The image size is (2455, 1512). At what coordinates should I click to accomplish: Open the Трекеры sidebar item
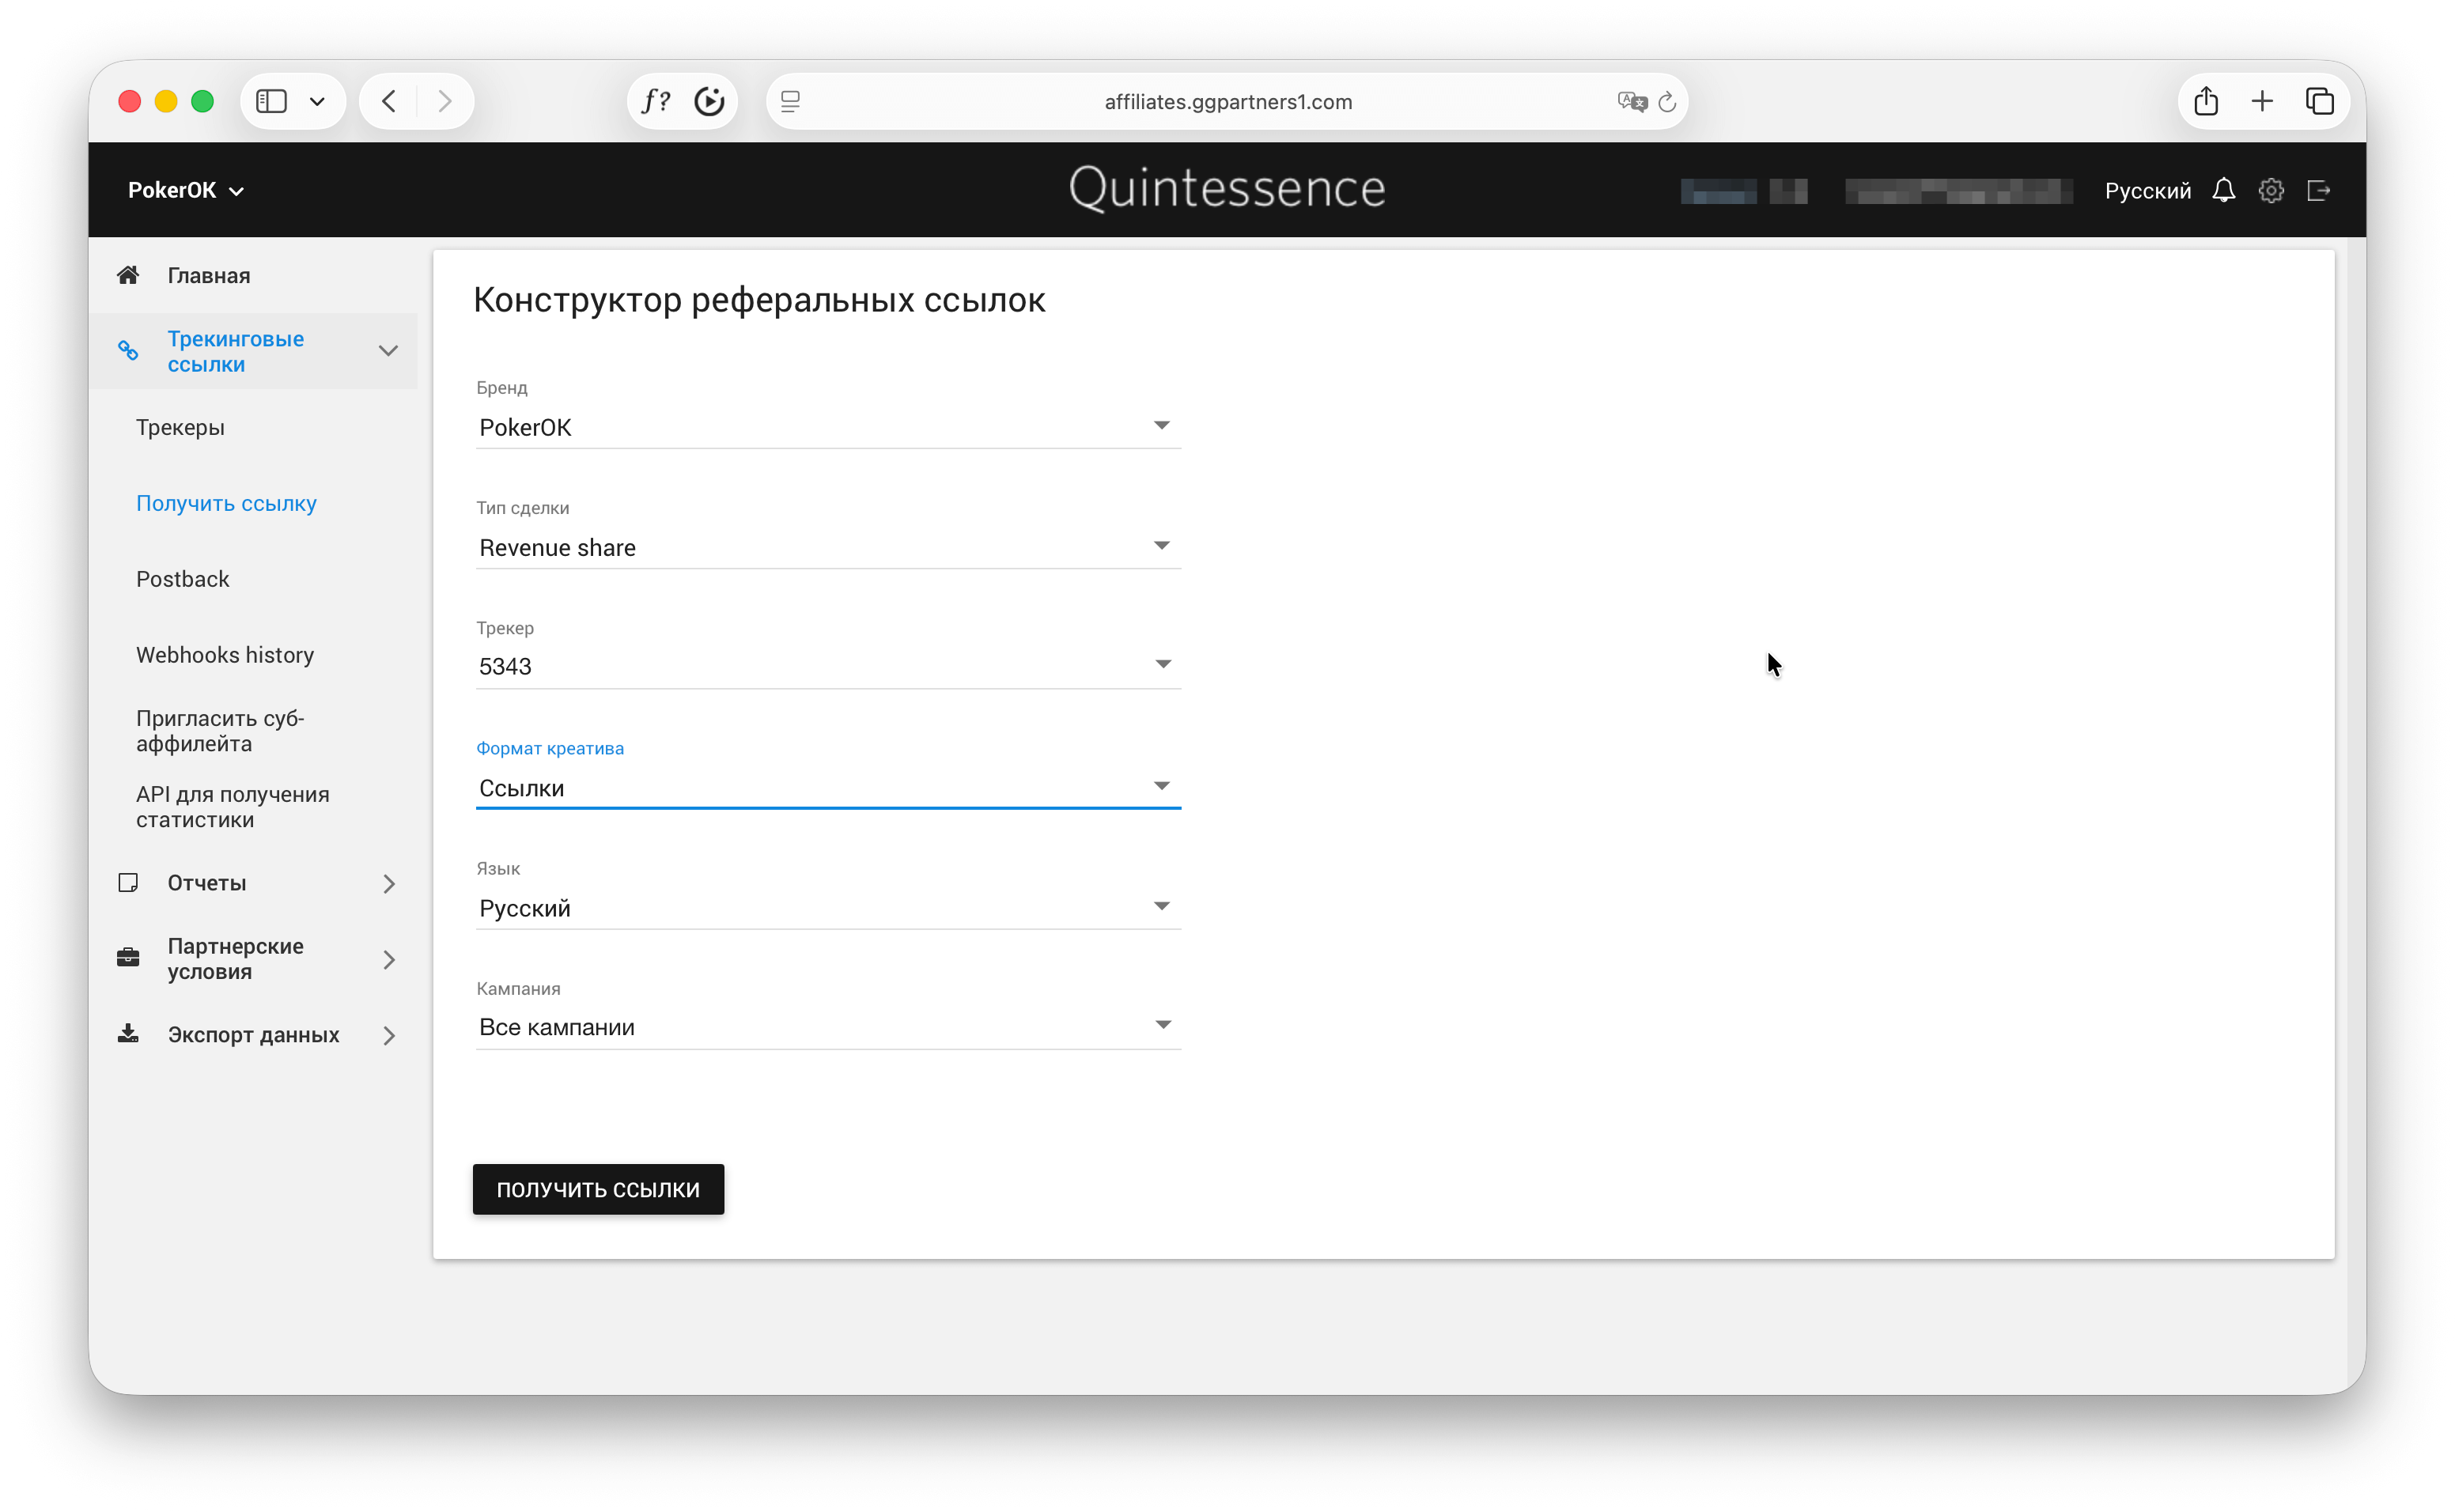point(180,427)
